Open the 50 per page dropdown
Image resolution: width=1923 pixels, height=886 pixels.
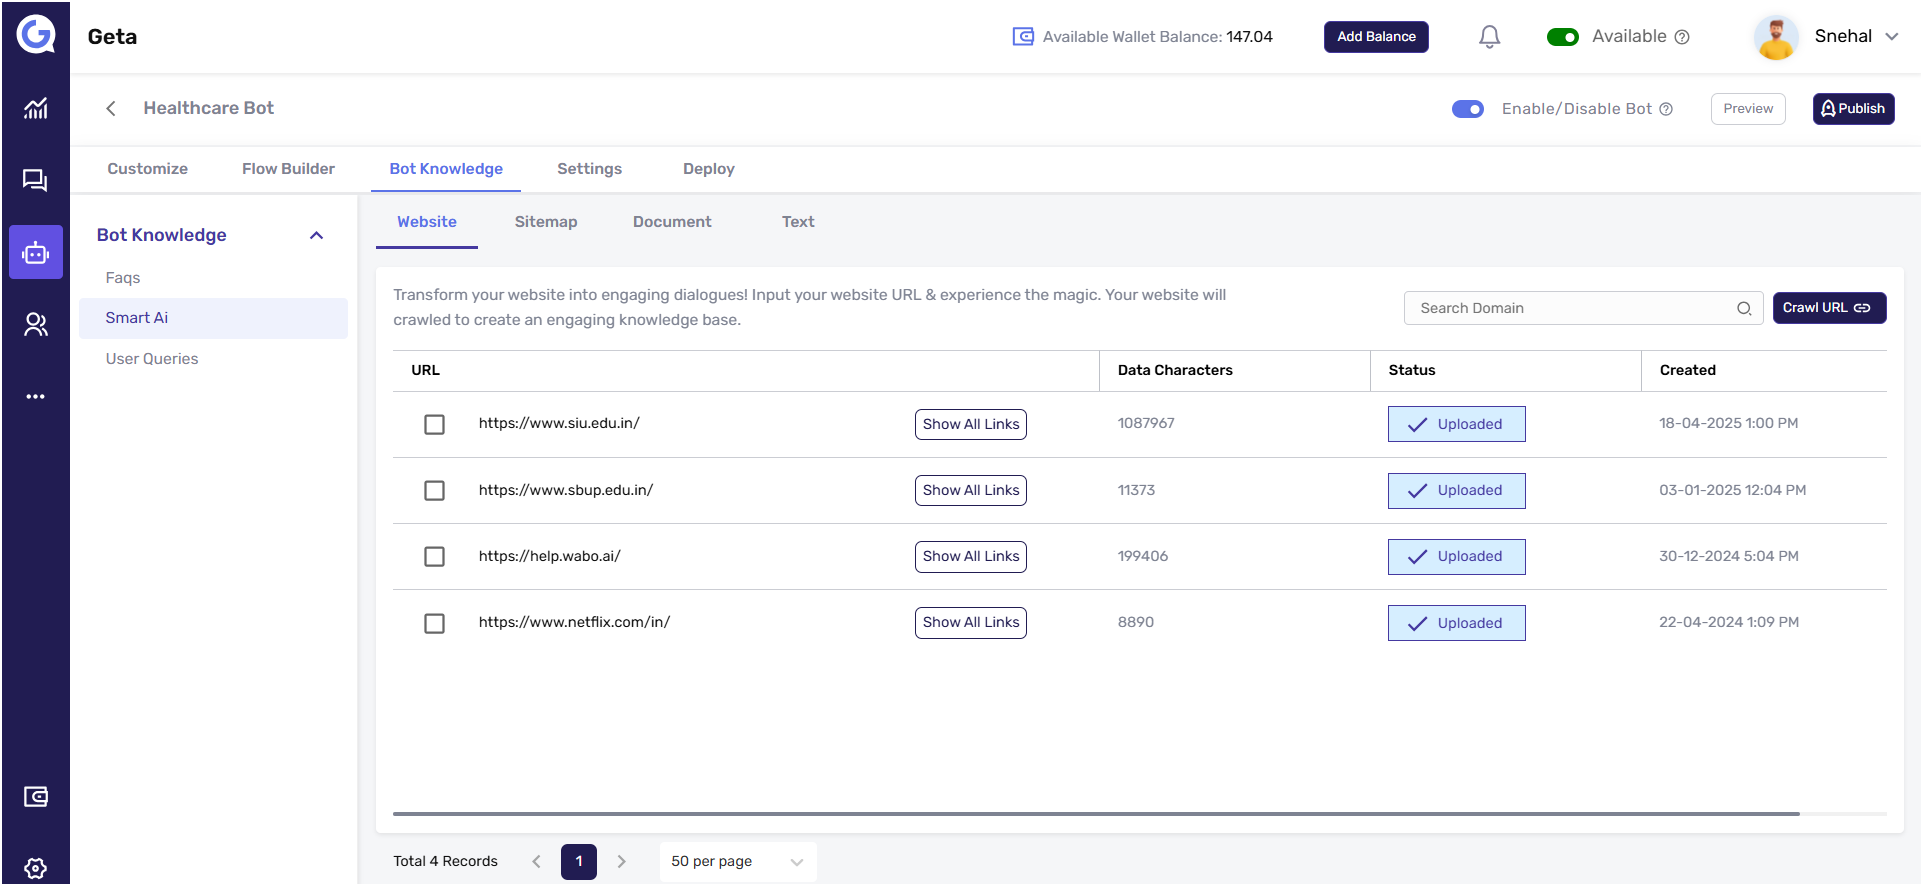pos(737,861)
